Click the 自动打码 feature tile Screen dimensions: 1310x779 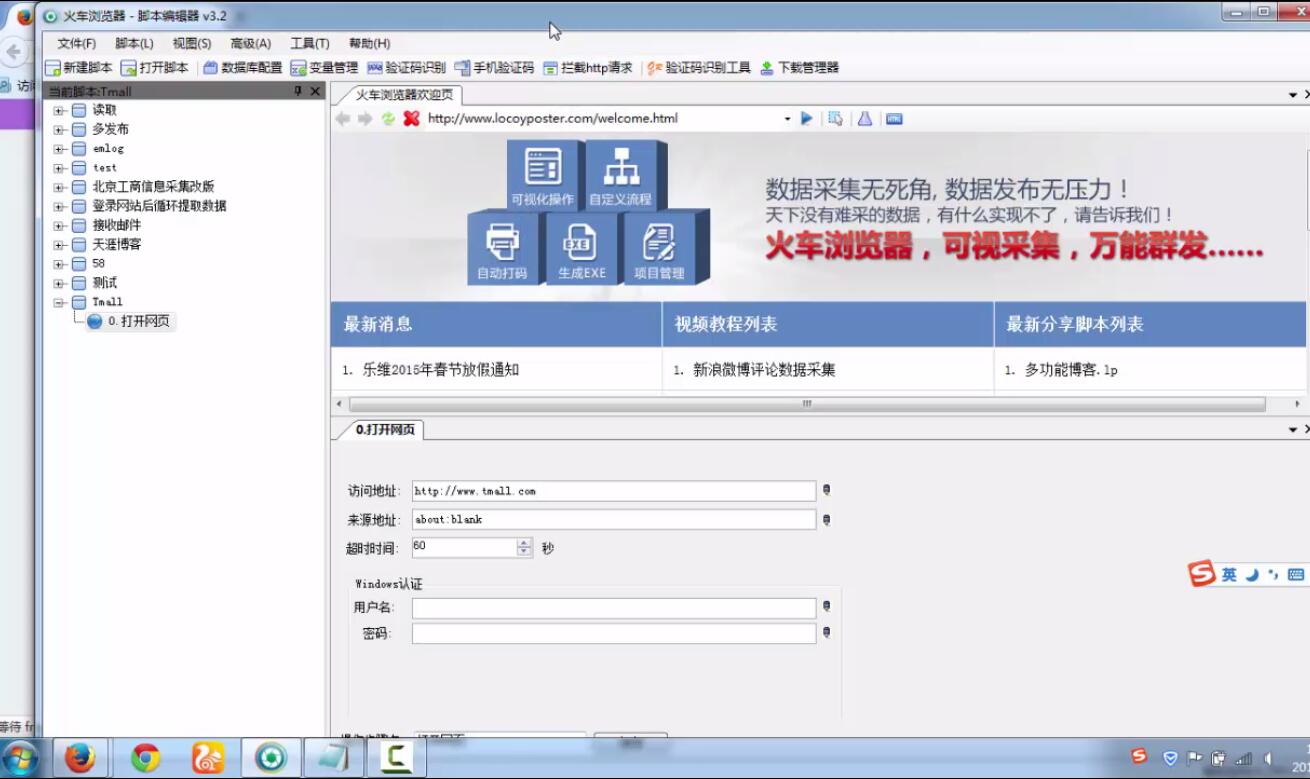(502, 249)
